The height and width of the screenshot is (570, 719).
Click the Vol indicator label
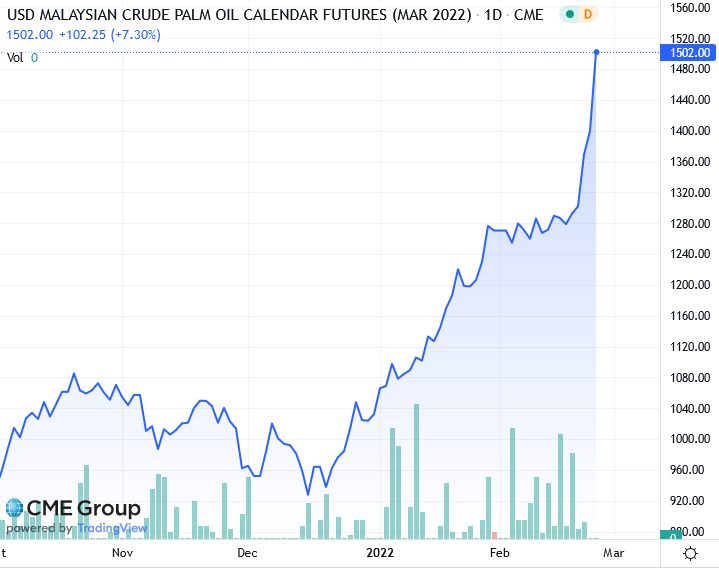pyautogui.click(x=15, y=58)
